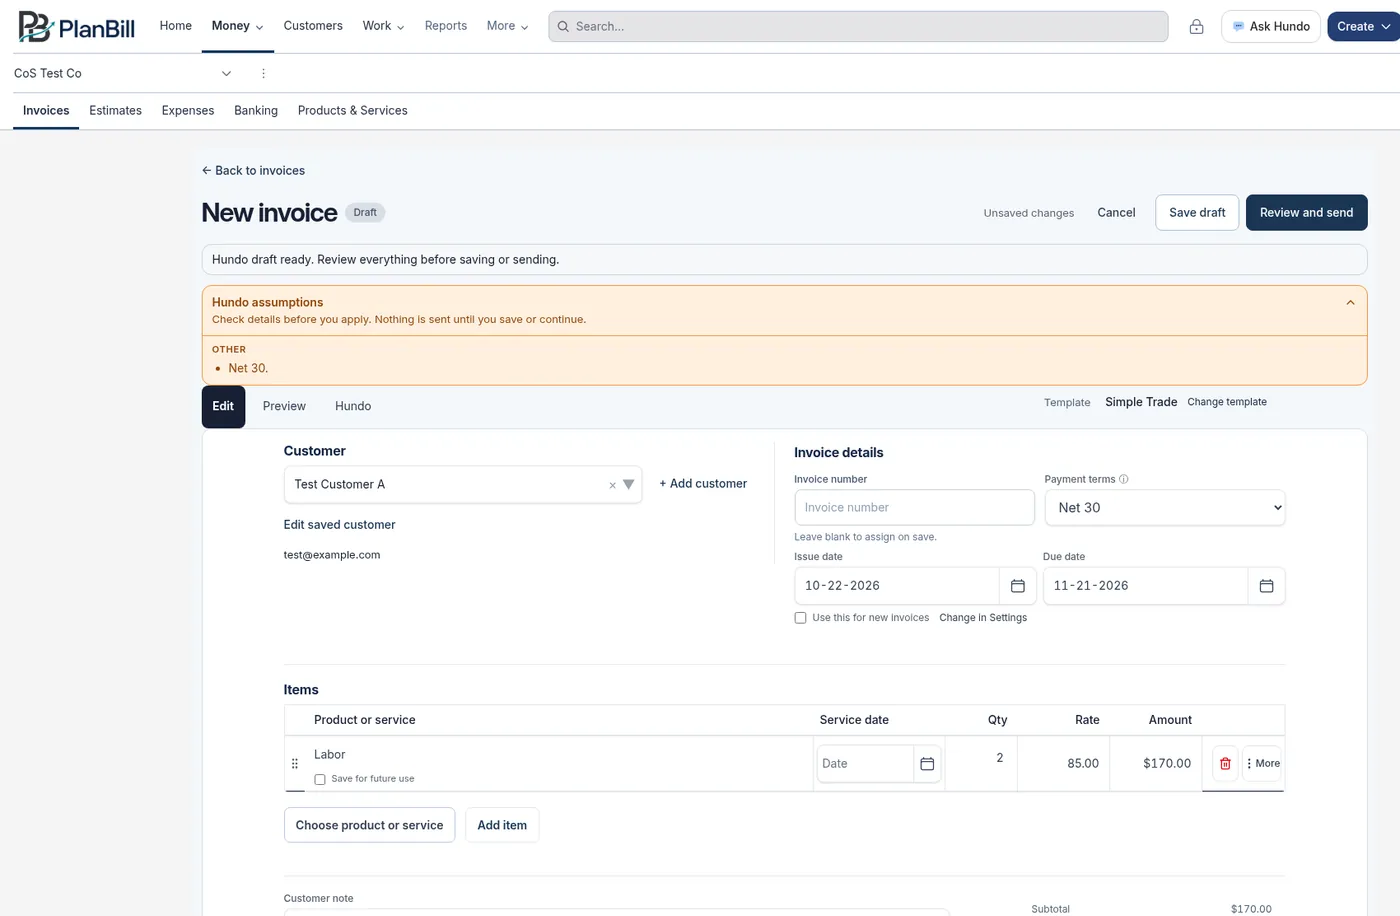Open the Issue date calendar picker
The width and height of the screenshot is (1400, 916).
tap(1018, 586)
